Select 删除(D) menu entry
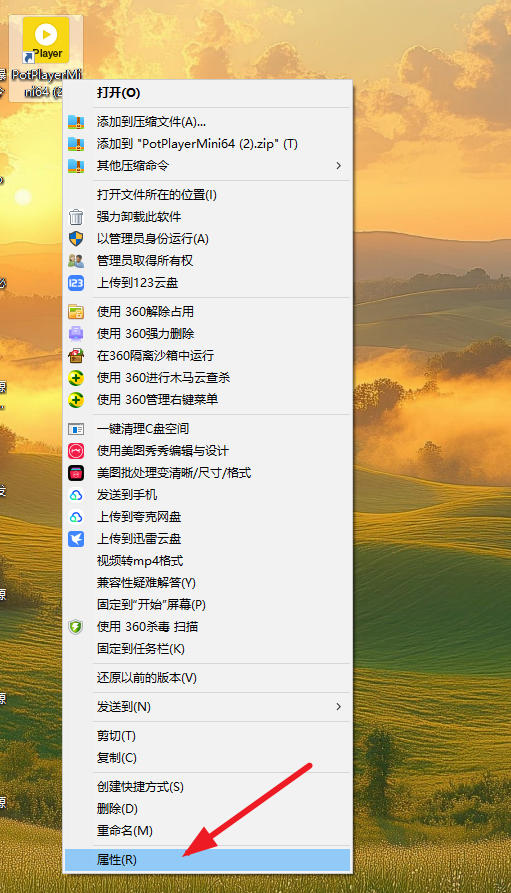Screen dimensions: 511x893 [x=207, y=809]
